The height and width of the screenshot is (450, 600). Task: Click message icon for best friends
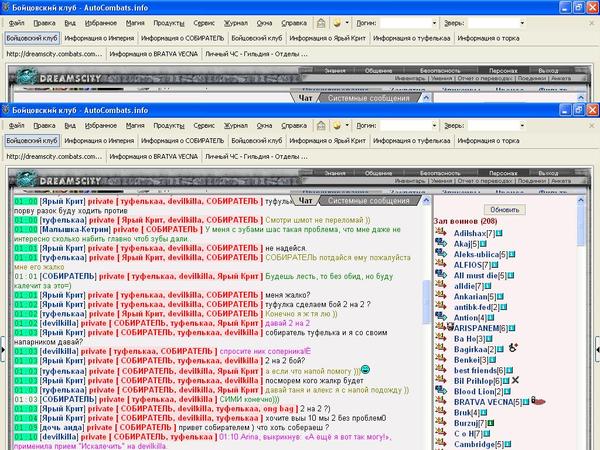coord(441,369)
